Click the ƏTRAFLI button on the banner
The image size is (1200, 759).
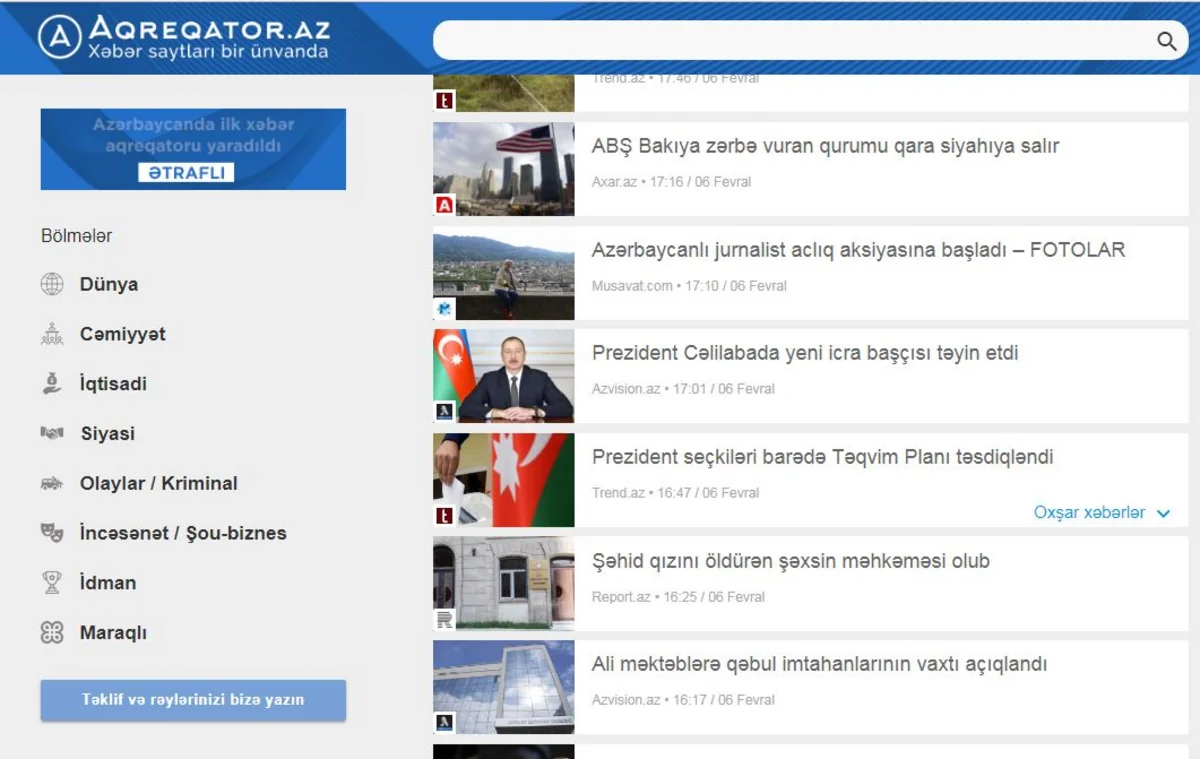point(186,172)
